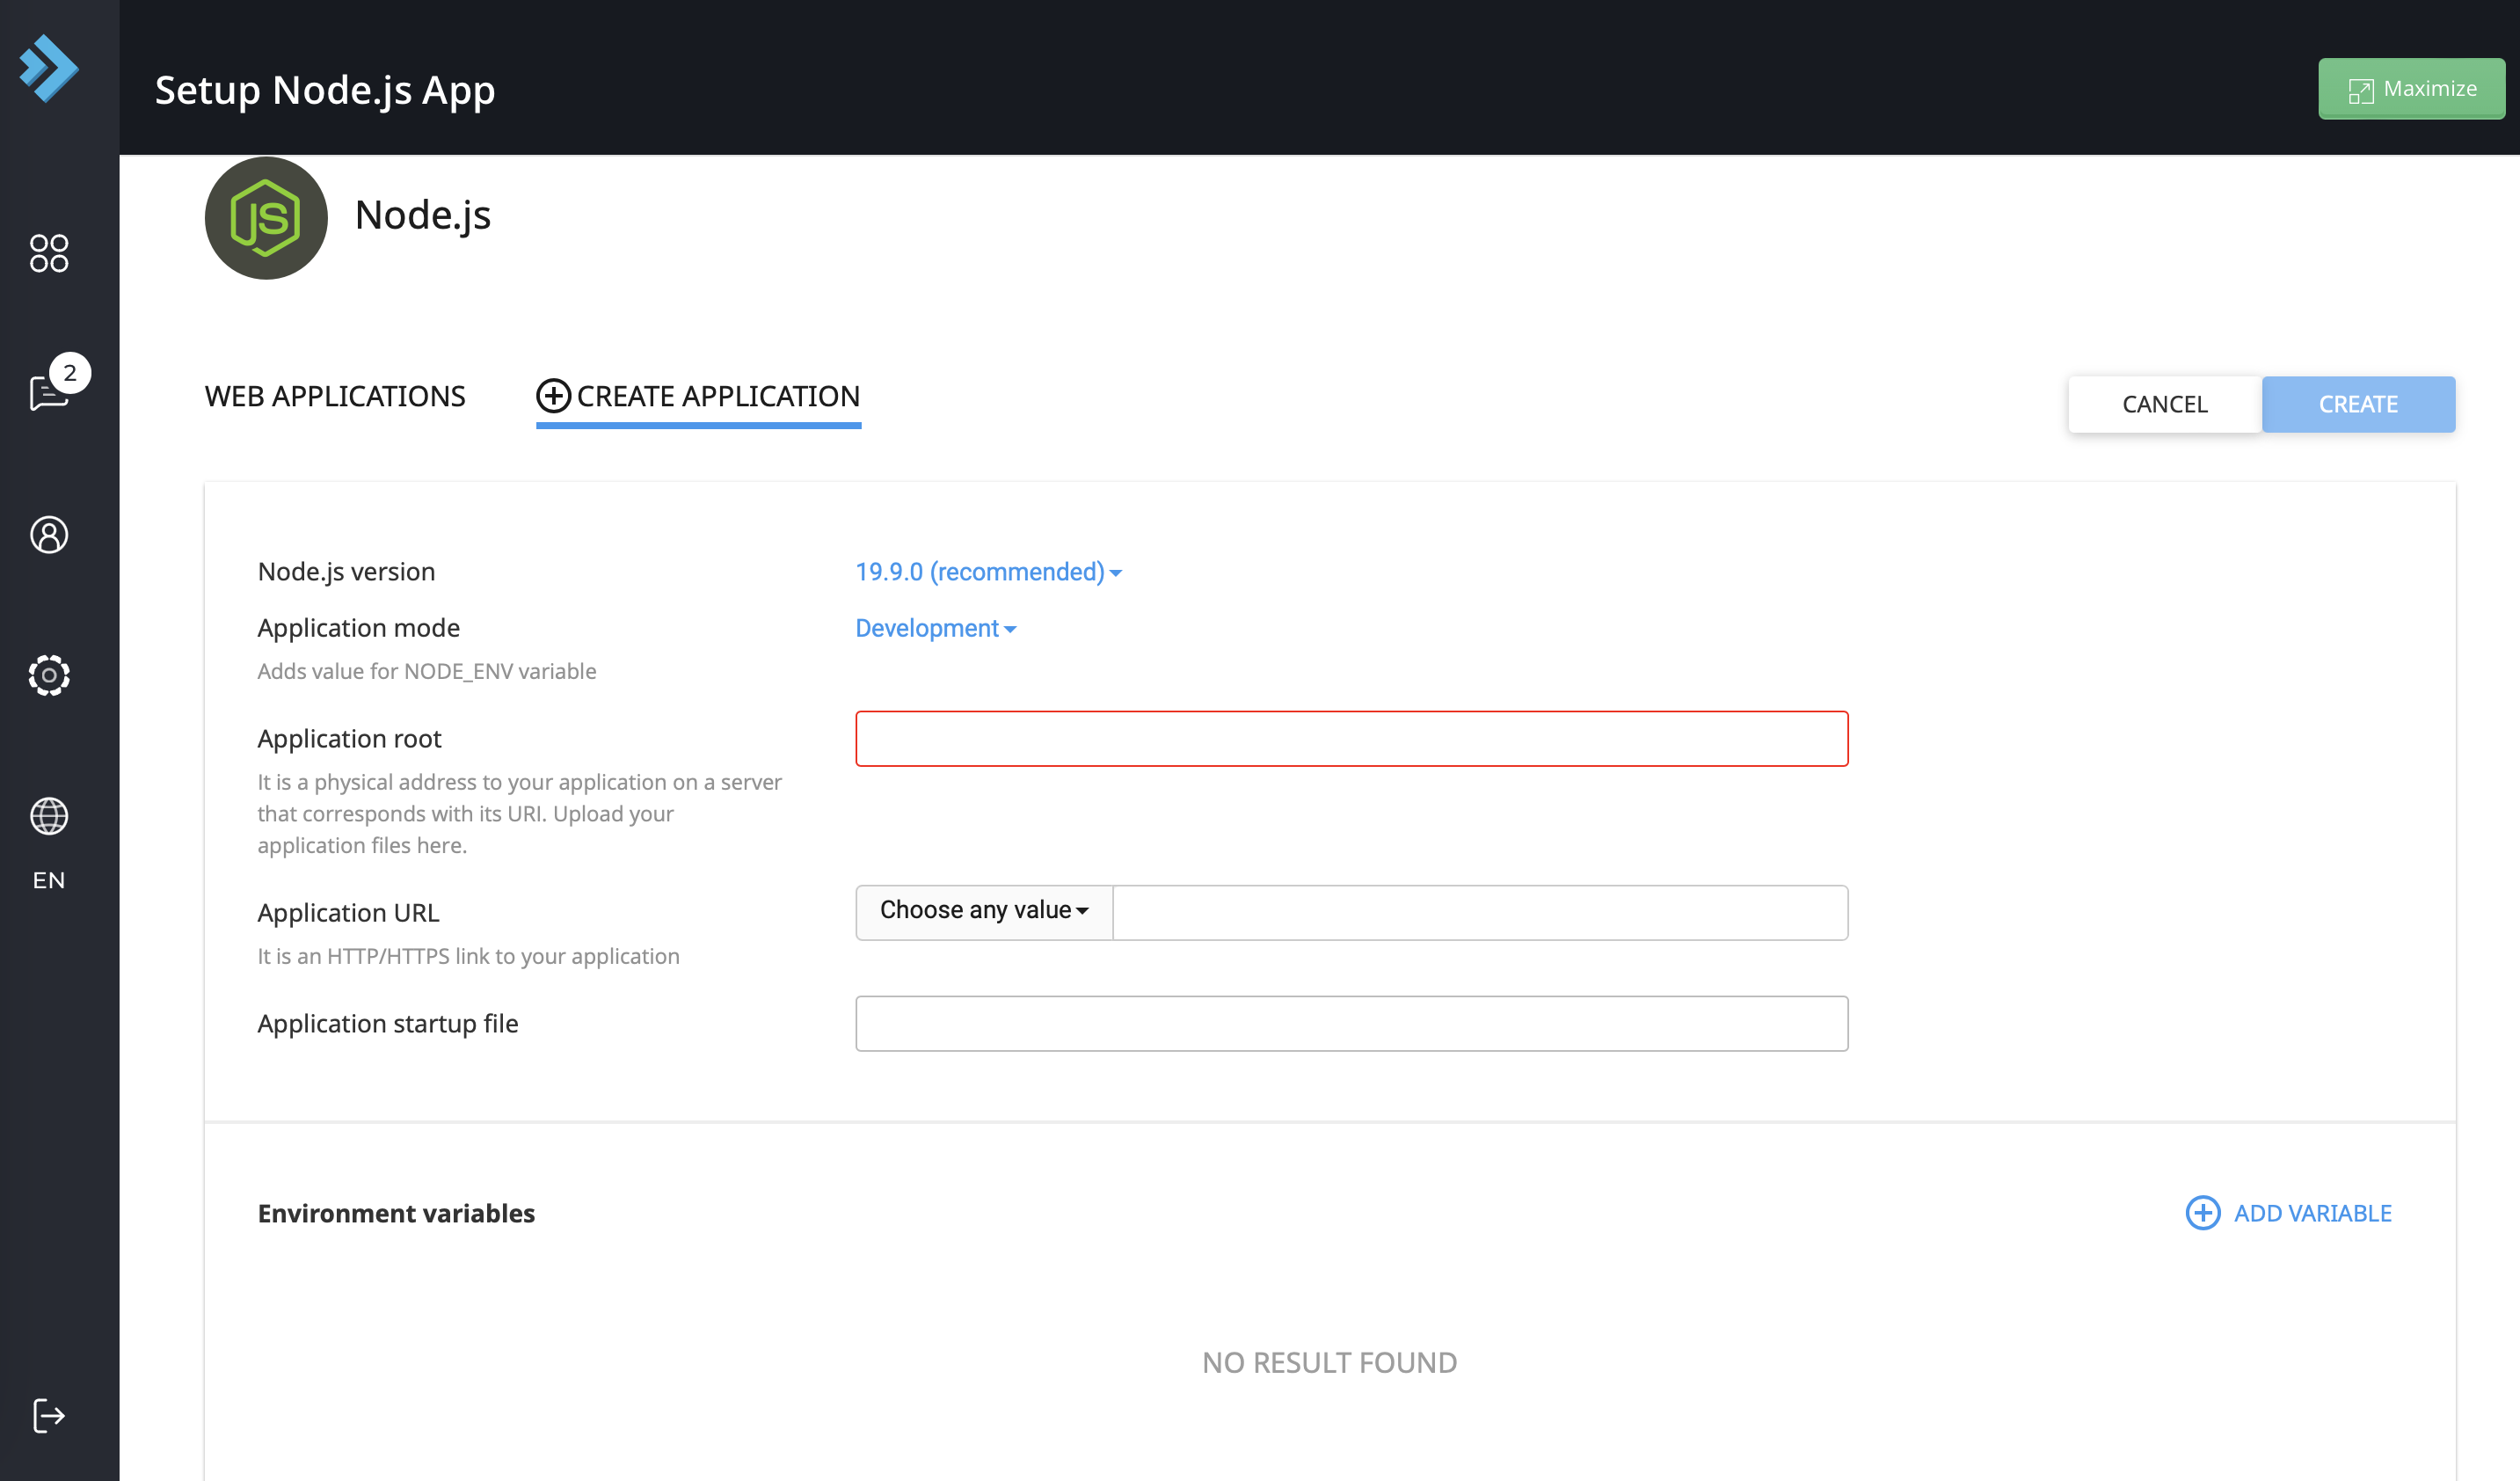The width and height of the screenshot is (2520, 1481).
Task: Click the CANCEL button
Action: click(x=2164, y=404)
